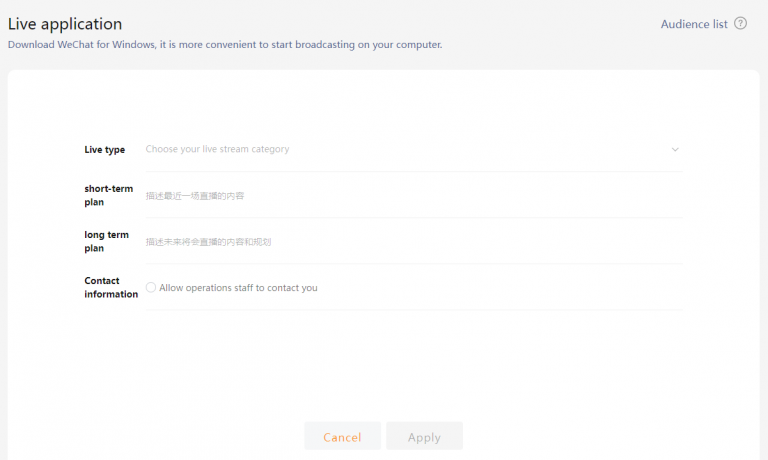Expand the Live type chevron arrow
The width and height of the screenshot is (768, 460).
(x=675, y=149)
